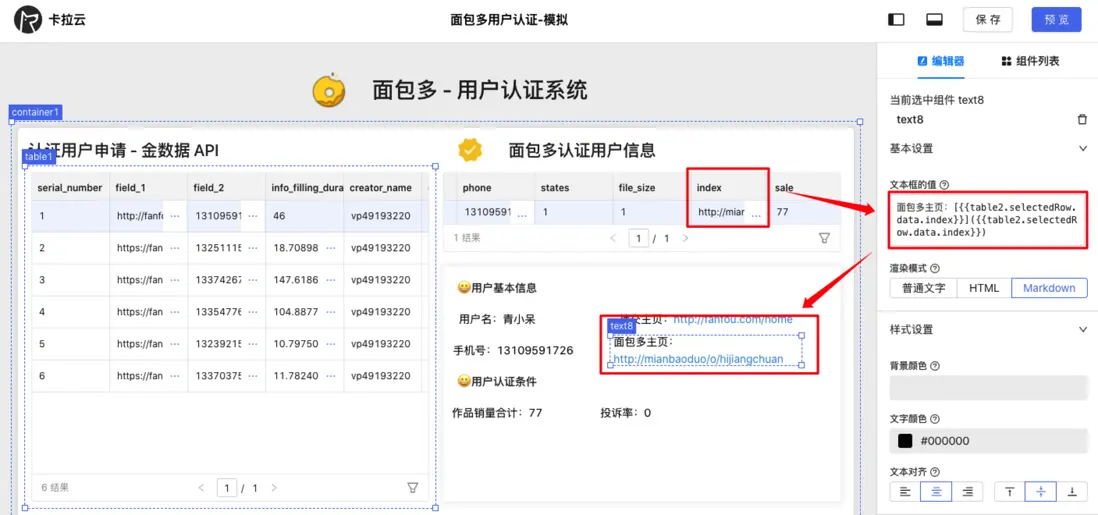This screenshot has width=1098, height=515.
Task: Expand field_1 ellipsis in row 1
Action: tap(174, 217)
